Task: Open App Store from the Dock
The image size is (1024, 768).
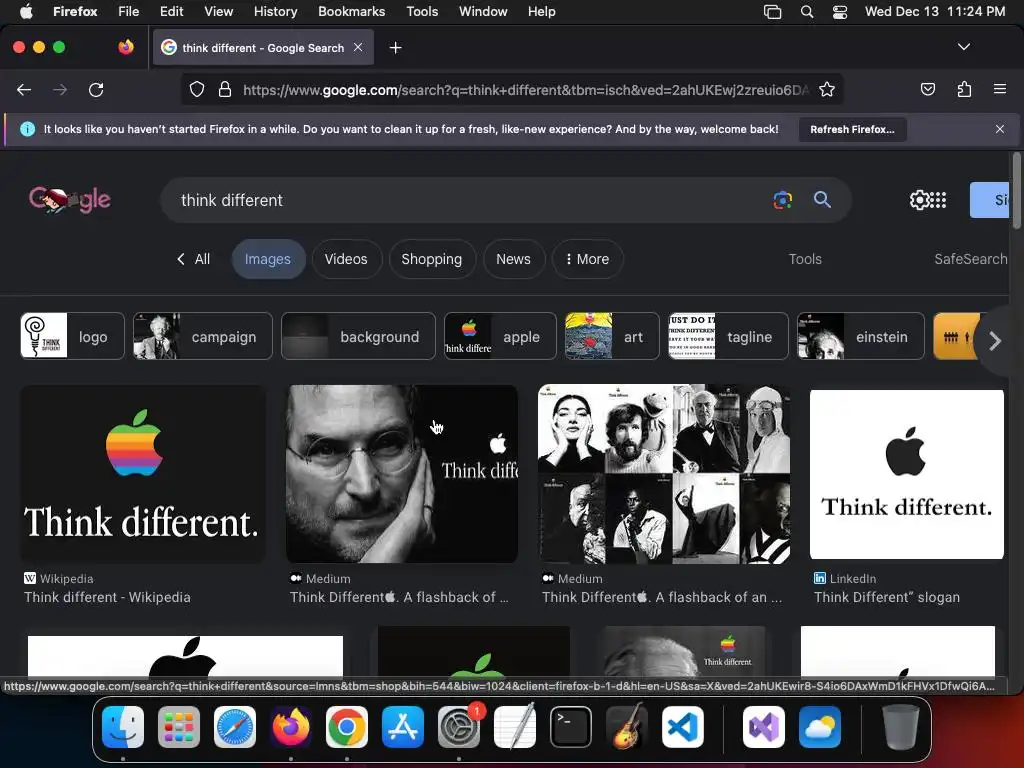Action: click(403, 727)
